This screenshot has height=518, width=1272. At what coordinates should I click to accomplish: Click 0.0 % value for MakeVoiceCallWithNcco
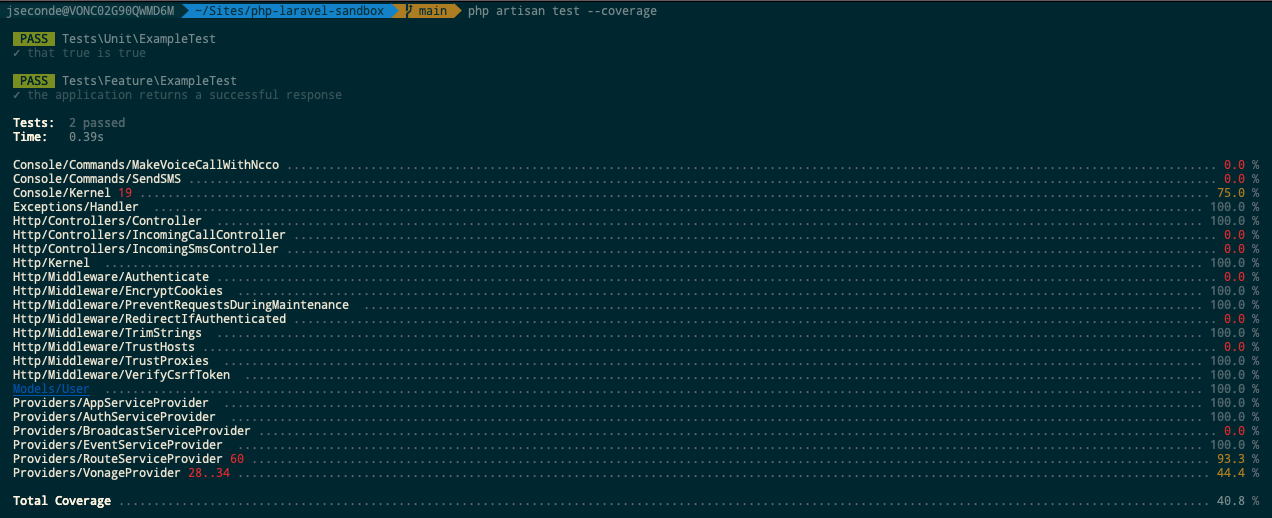(x=1241, y=165)
